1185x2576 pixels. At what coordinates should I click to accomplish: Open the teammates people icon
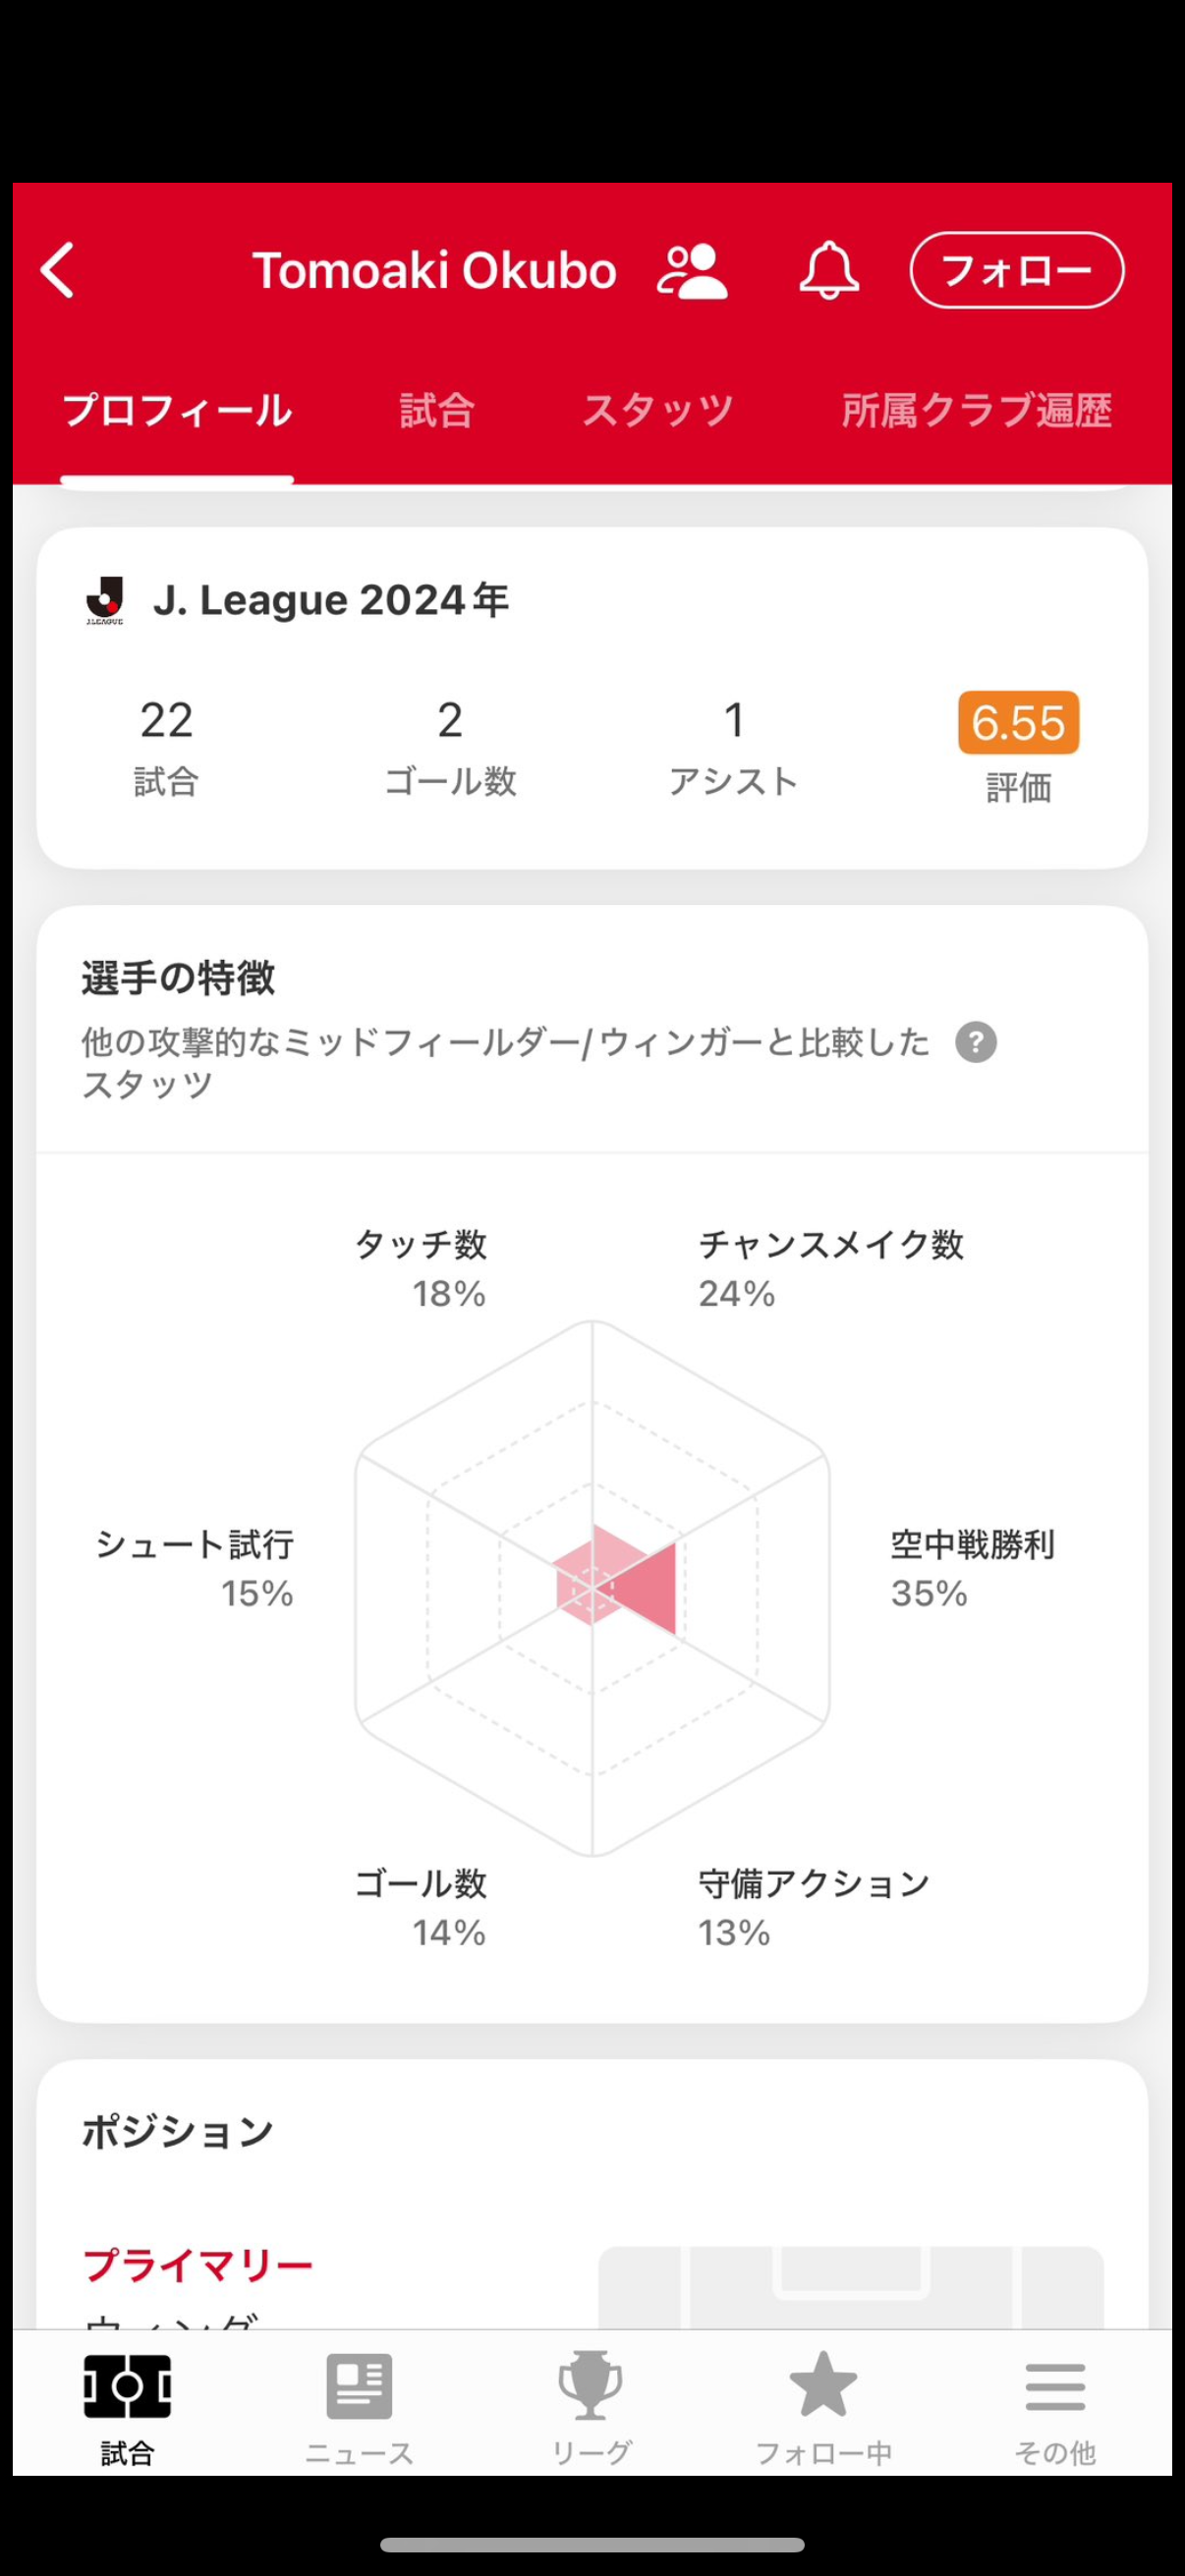pos(691,271)
